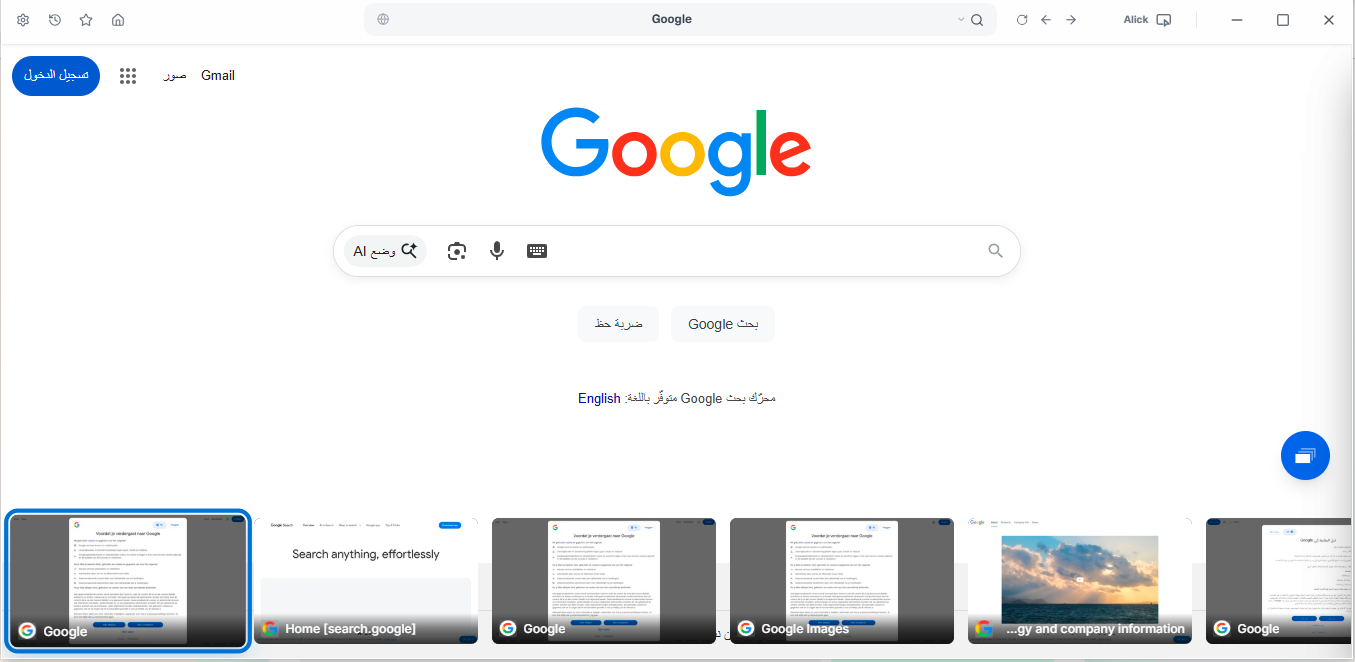Go to the home page icon
The width and height of the screenshot is (1355, 662).
click(118, 20)
